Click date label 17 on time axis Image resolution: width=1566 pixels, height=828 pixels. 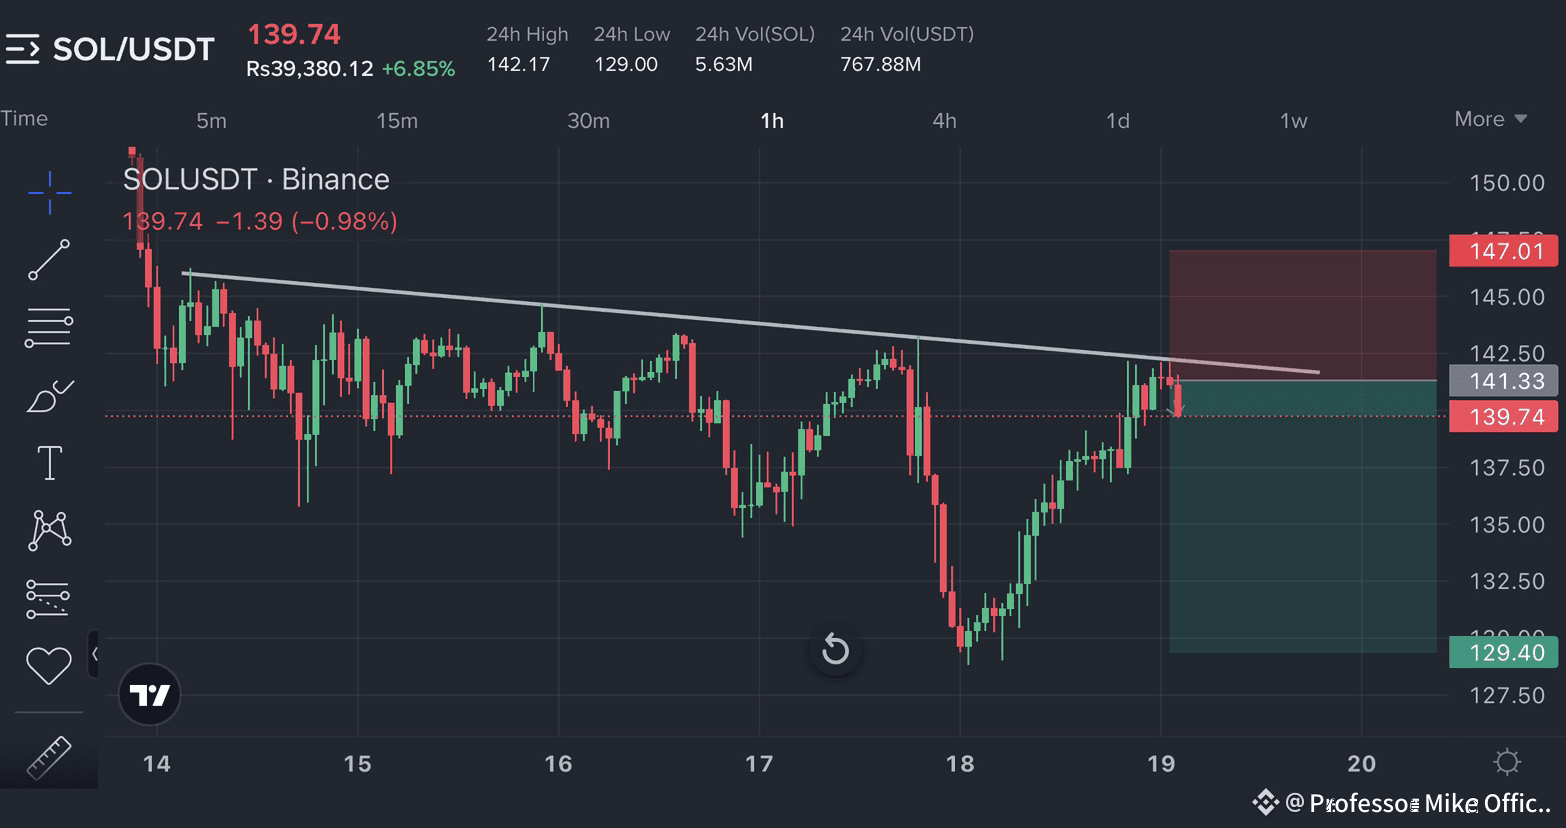(759, 764)
